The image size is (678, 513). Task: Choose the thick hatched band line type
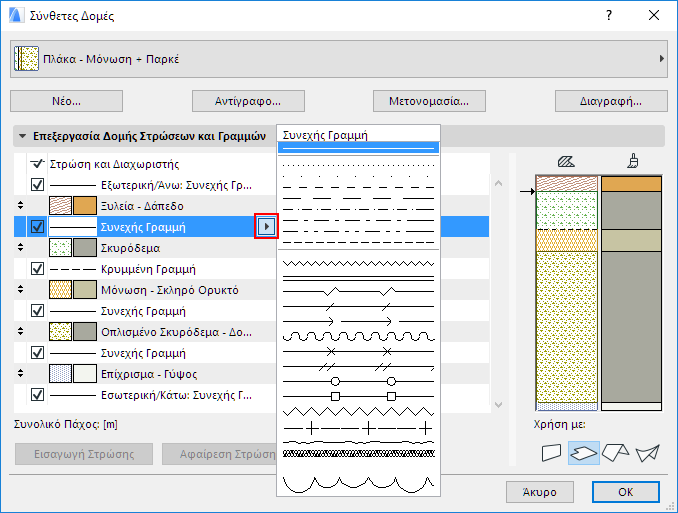click(x=358, y=453)
